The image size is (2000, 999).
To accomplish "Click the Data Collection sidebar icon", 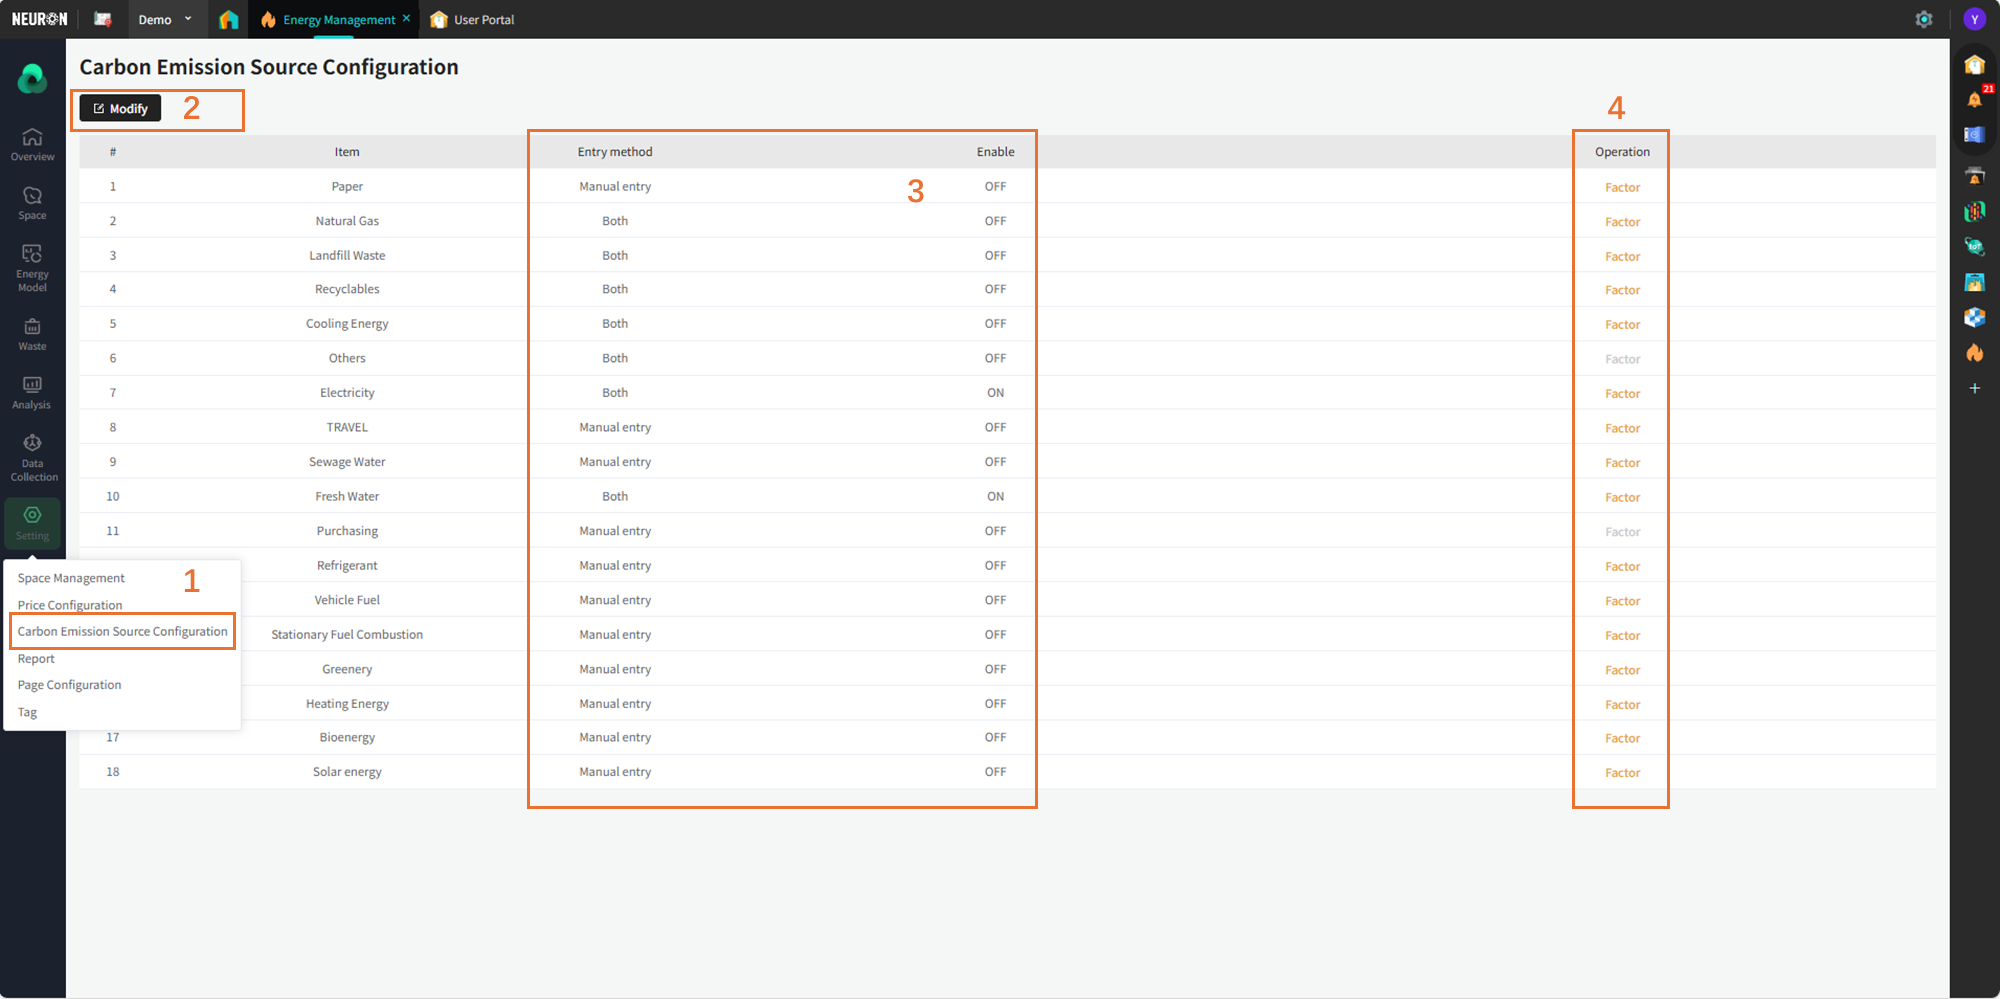I will (32, 457).
